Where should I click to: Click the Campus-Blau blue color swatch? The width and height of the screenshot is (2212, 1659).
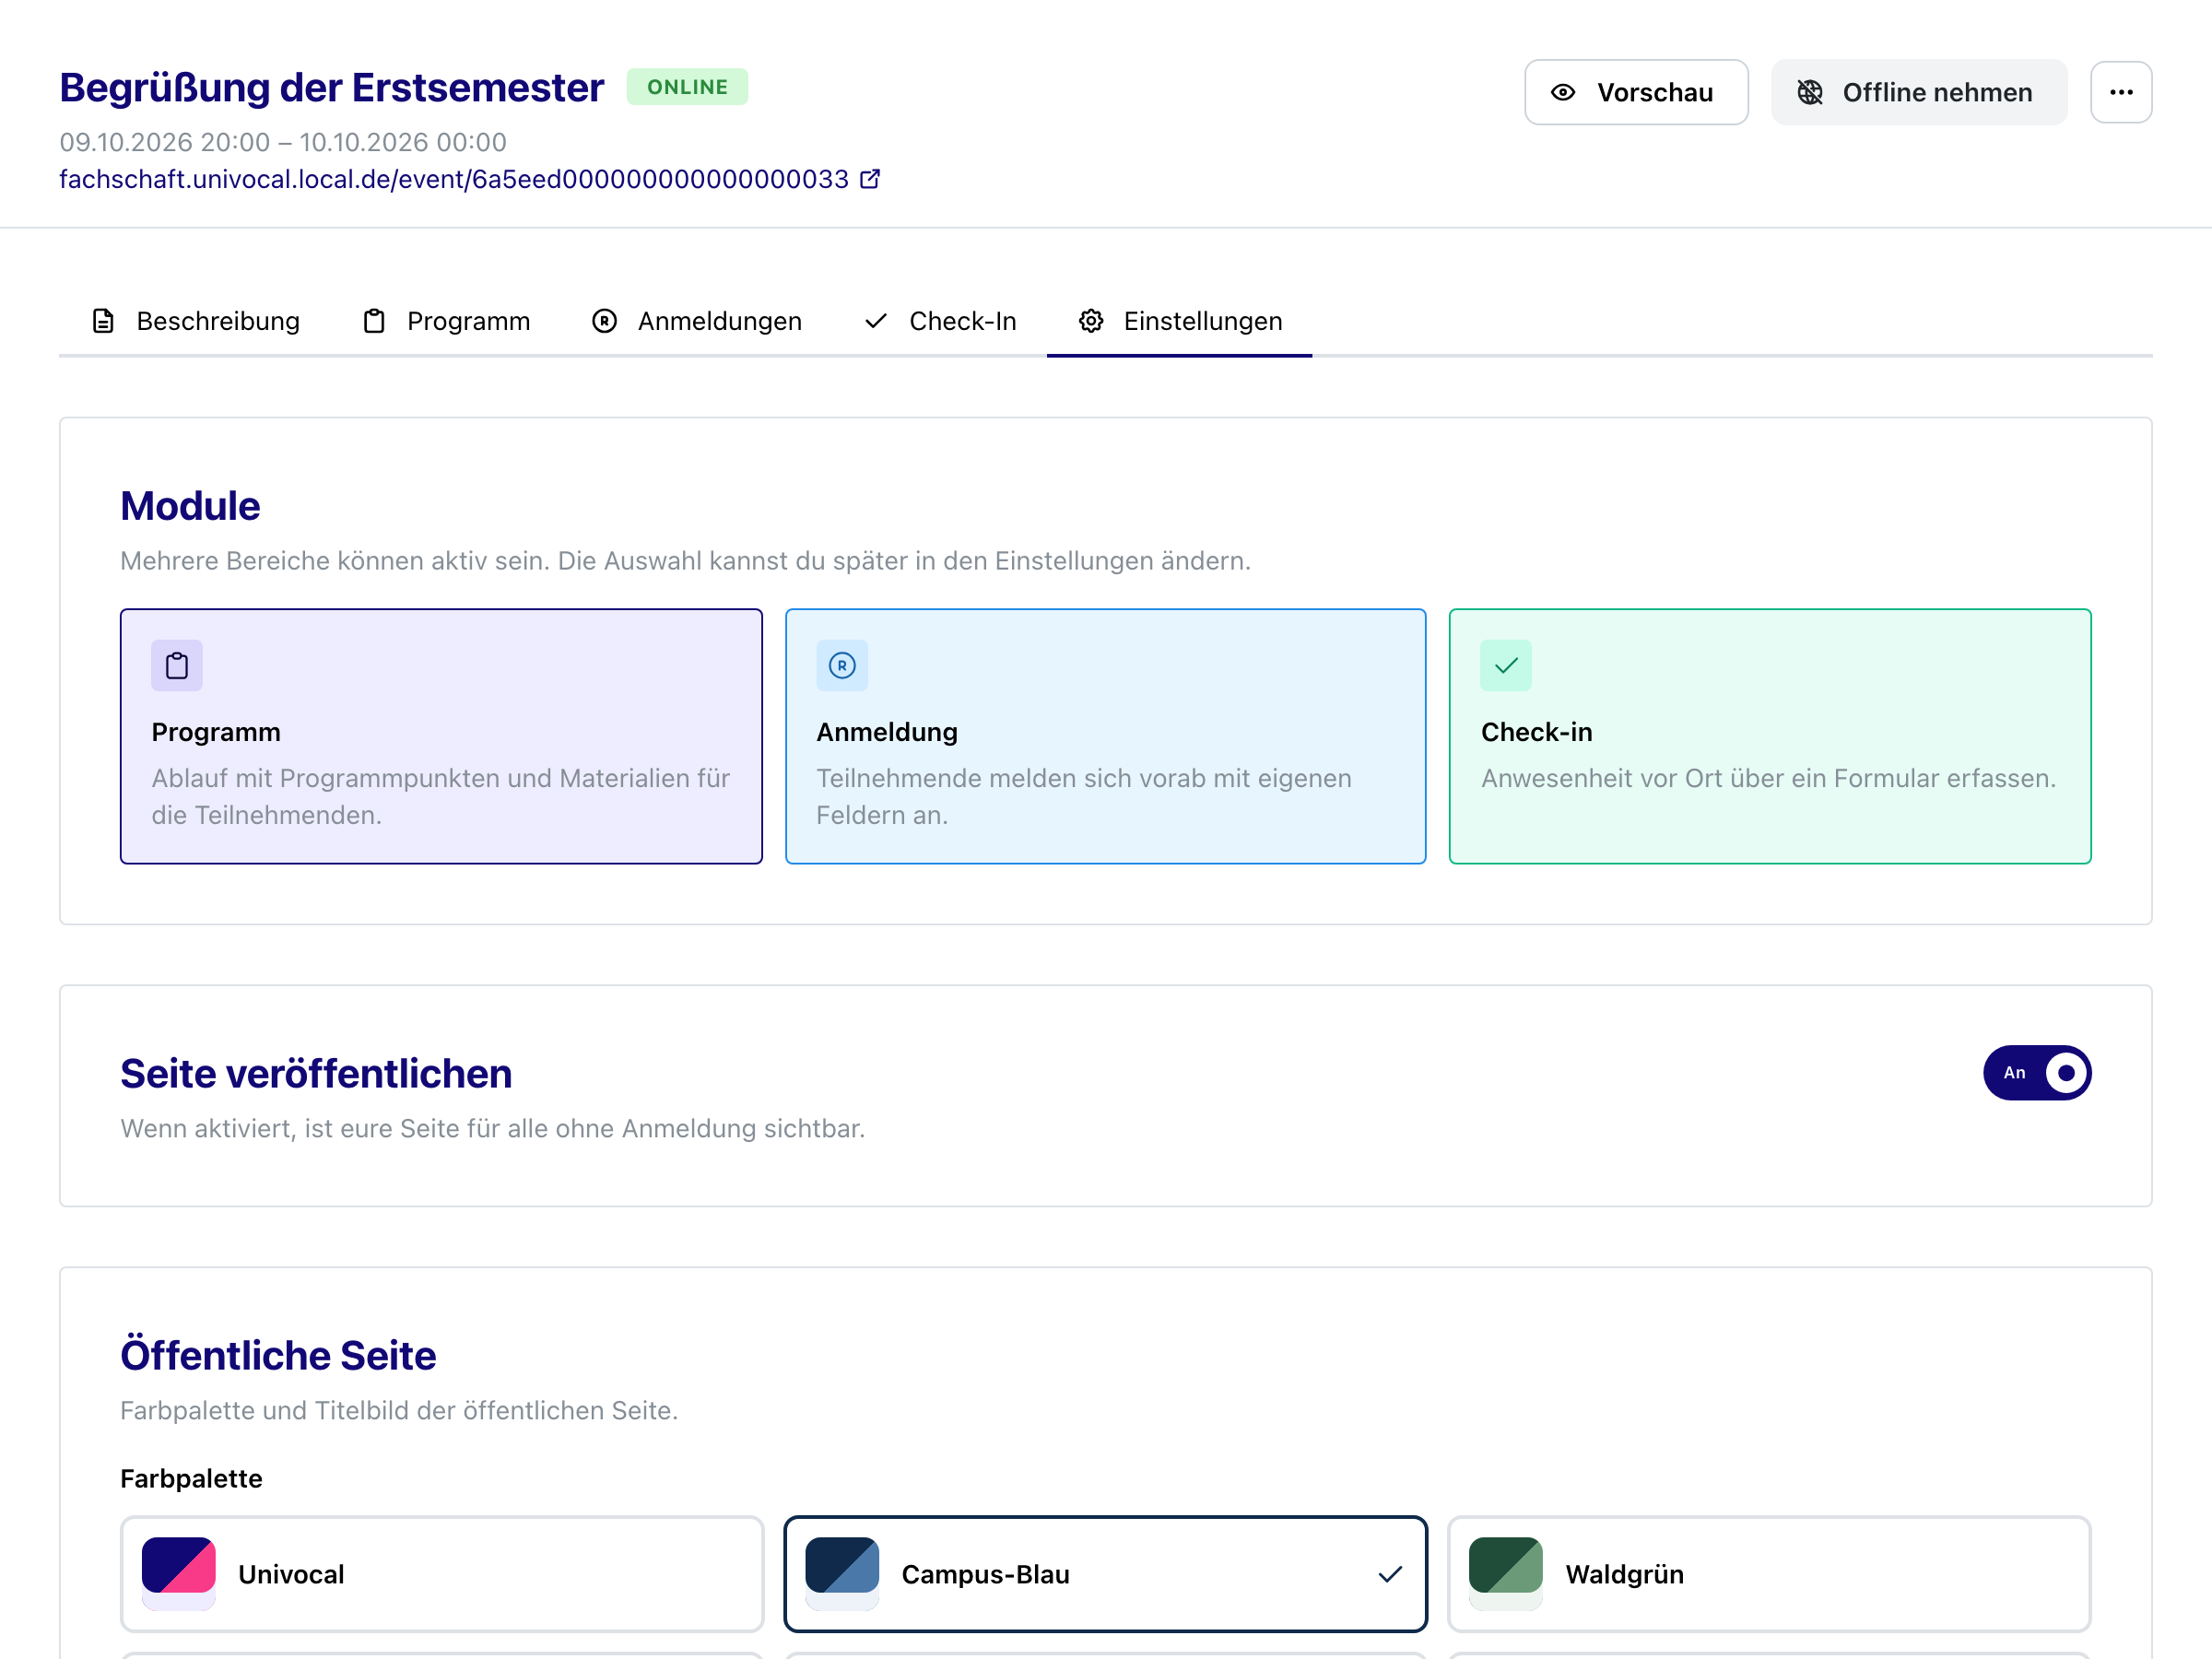(x=842, y=1573)
